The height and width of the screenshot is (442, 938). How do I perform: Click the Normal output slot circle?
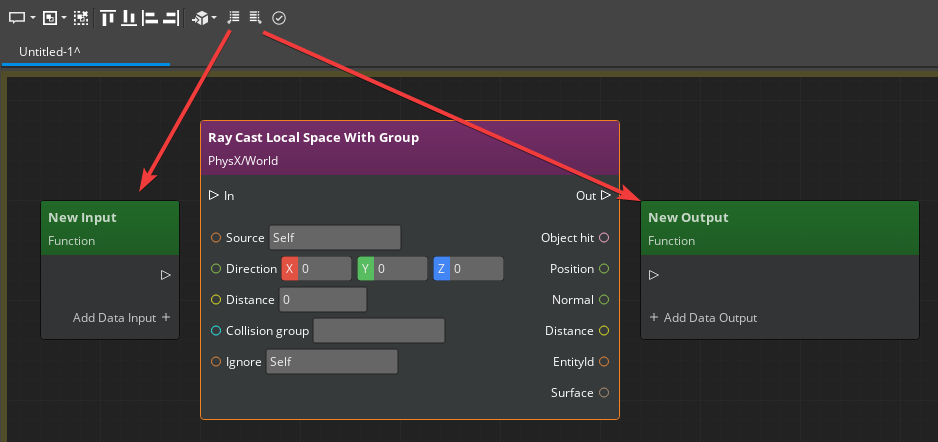pos(604,300)
